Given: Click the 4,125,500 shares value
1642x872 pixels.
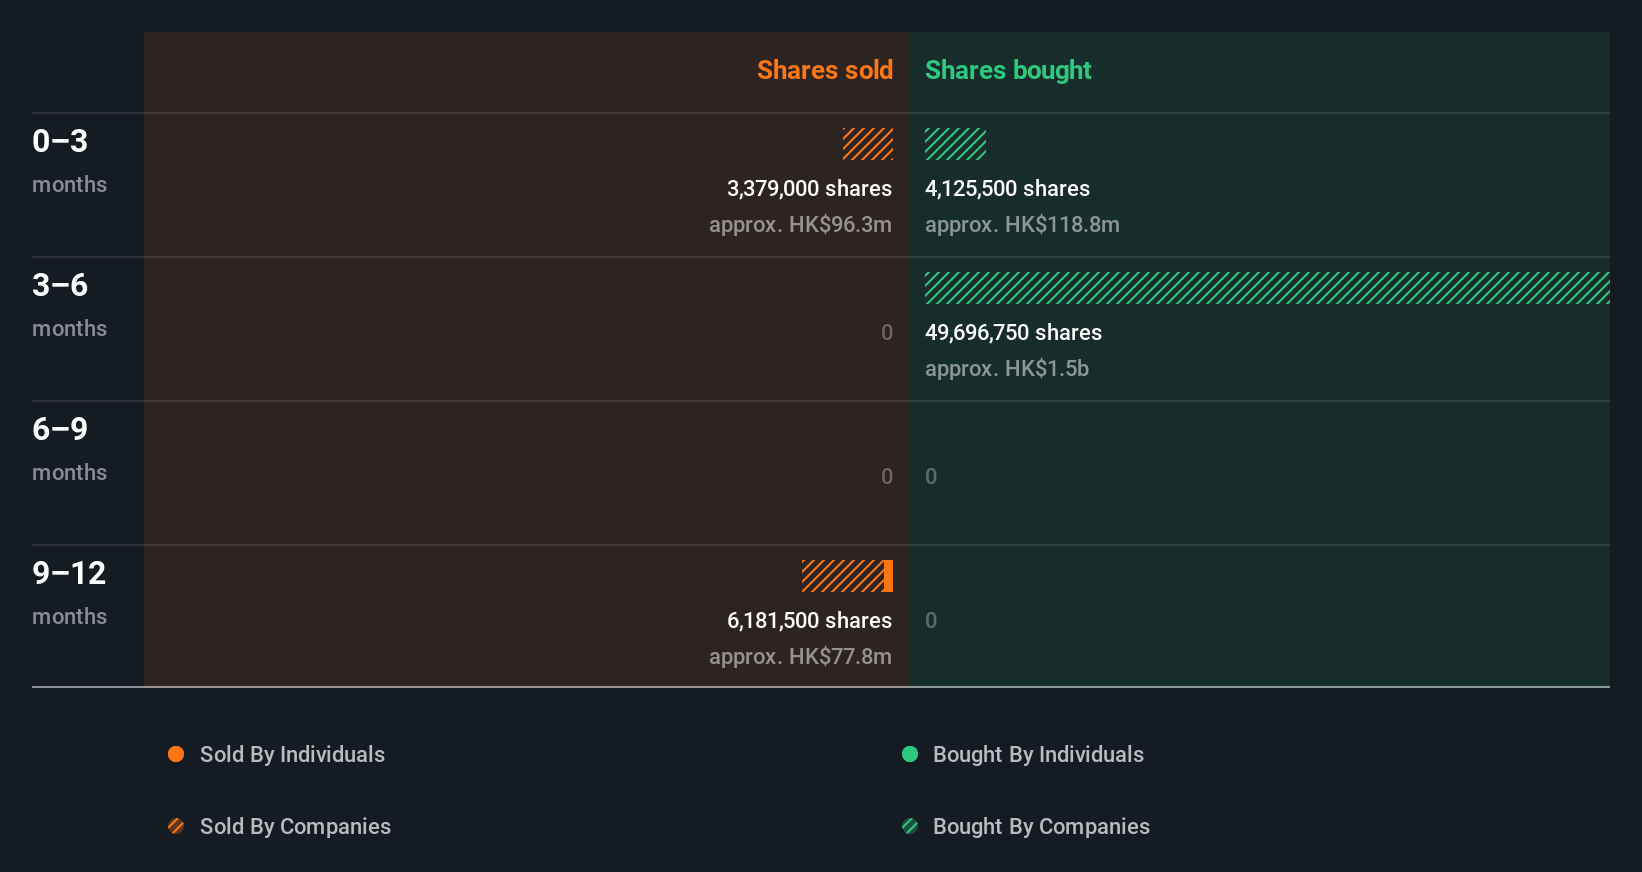Looking at the screenshot, I should point(1007,189).
